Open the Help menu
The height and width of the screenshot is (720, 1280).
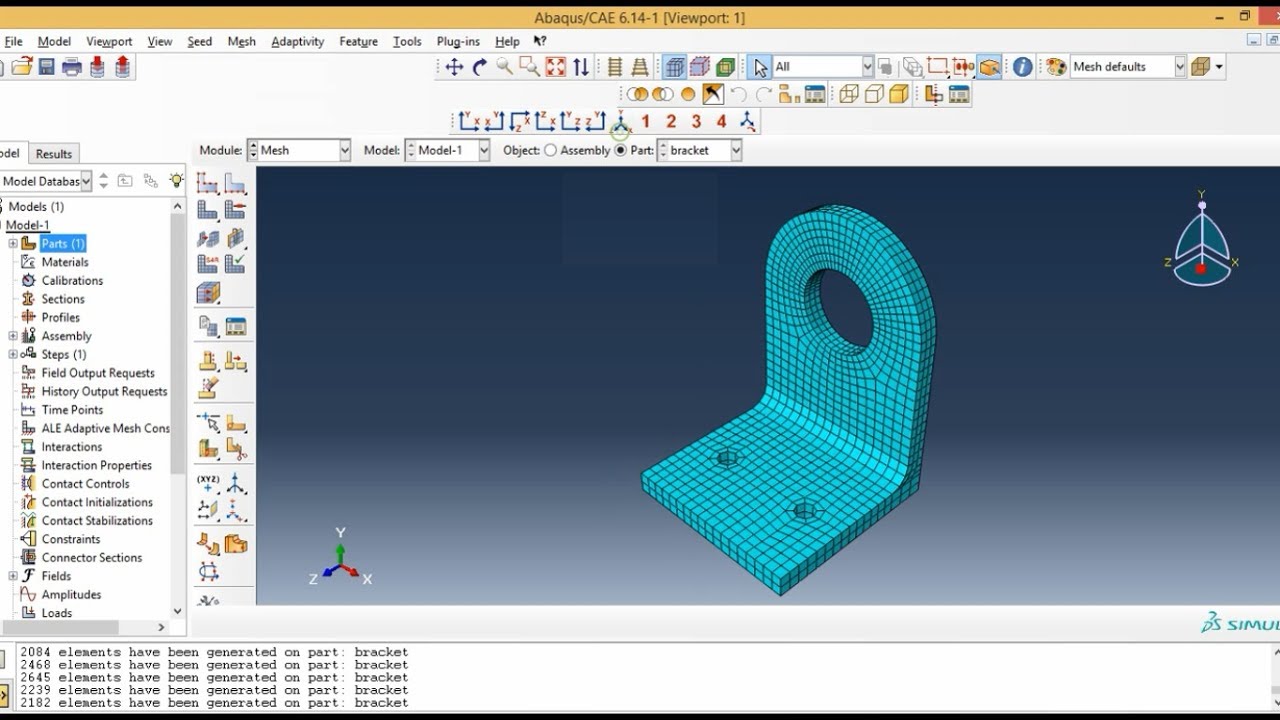pos(507,42)
